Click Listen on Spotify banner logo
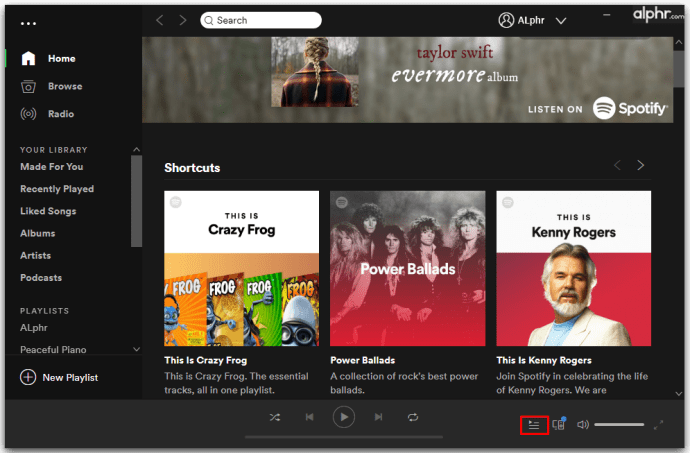Screen dimensions: 690x453 pyautogui.click(x=630, y=108)
